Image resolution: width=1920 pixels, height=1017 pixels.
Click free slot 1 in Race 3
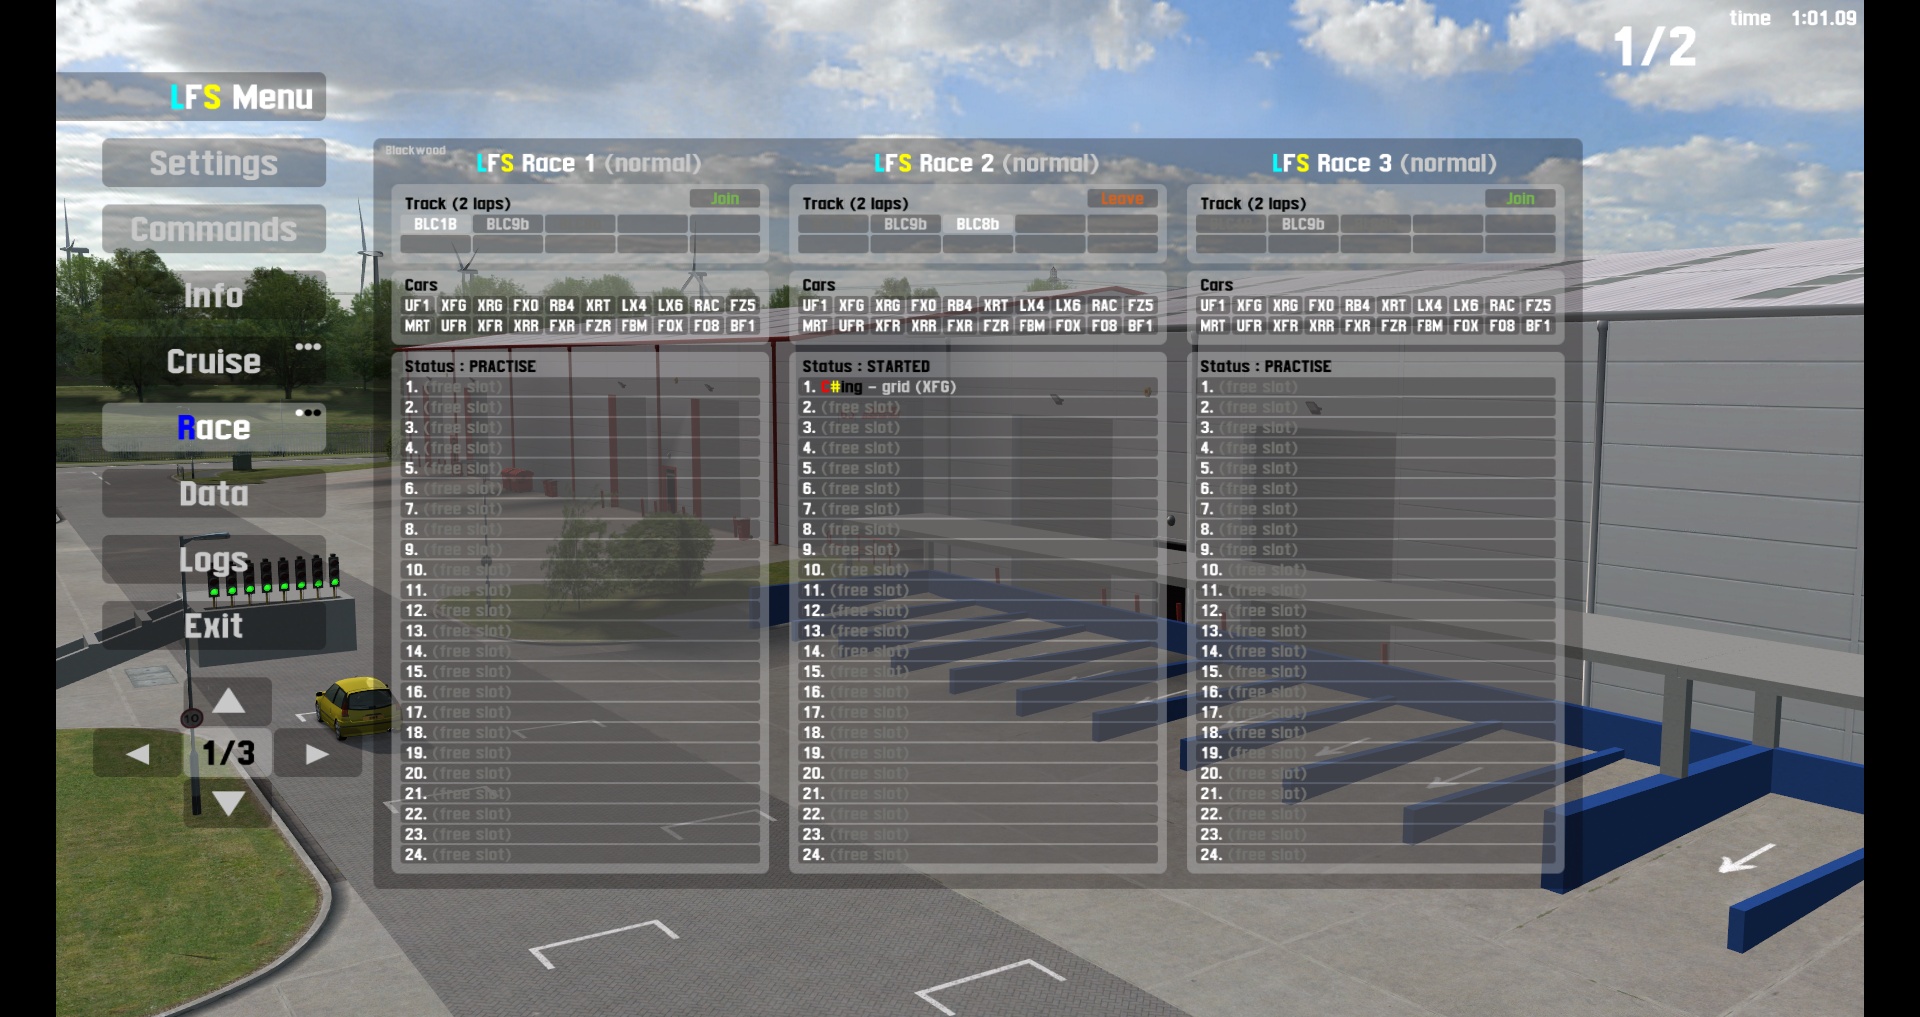click(x=1376, y=387)
